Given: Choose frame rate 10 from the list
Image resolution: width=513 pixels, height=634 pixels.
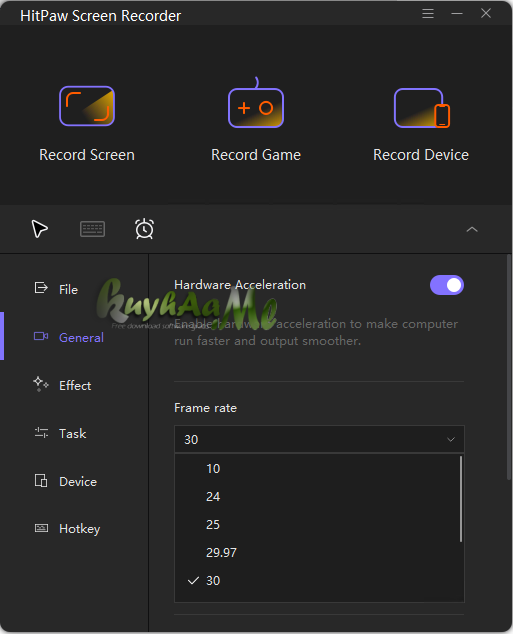Looking at the screenshot, I should tap(317, 469).
